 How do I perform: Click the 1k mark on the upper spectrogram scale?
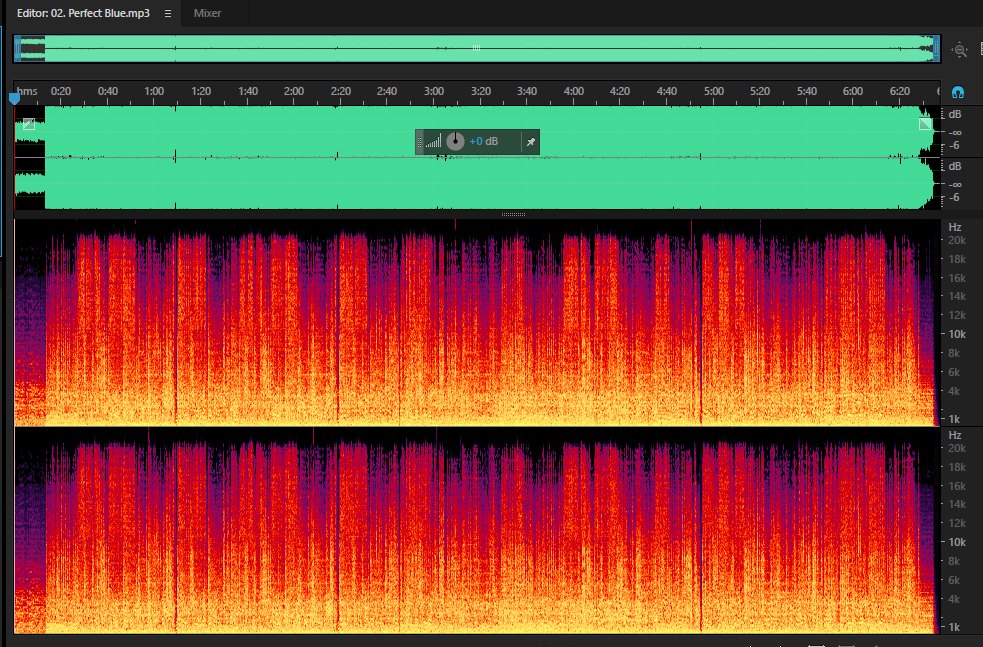(954, 419)
